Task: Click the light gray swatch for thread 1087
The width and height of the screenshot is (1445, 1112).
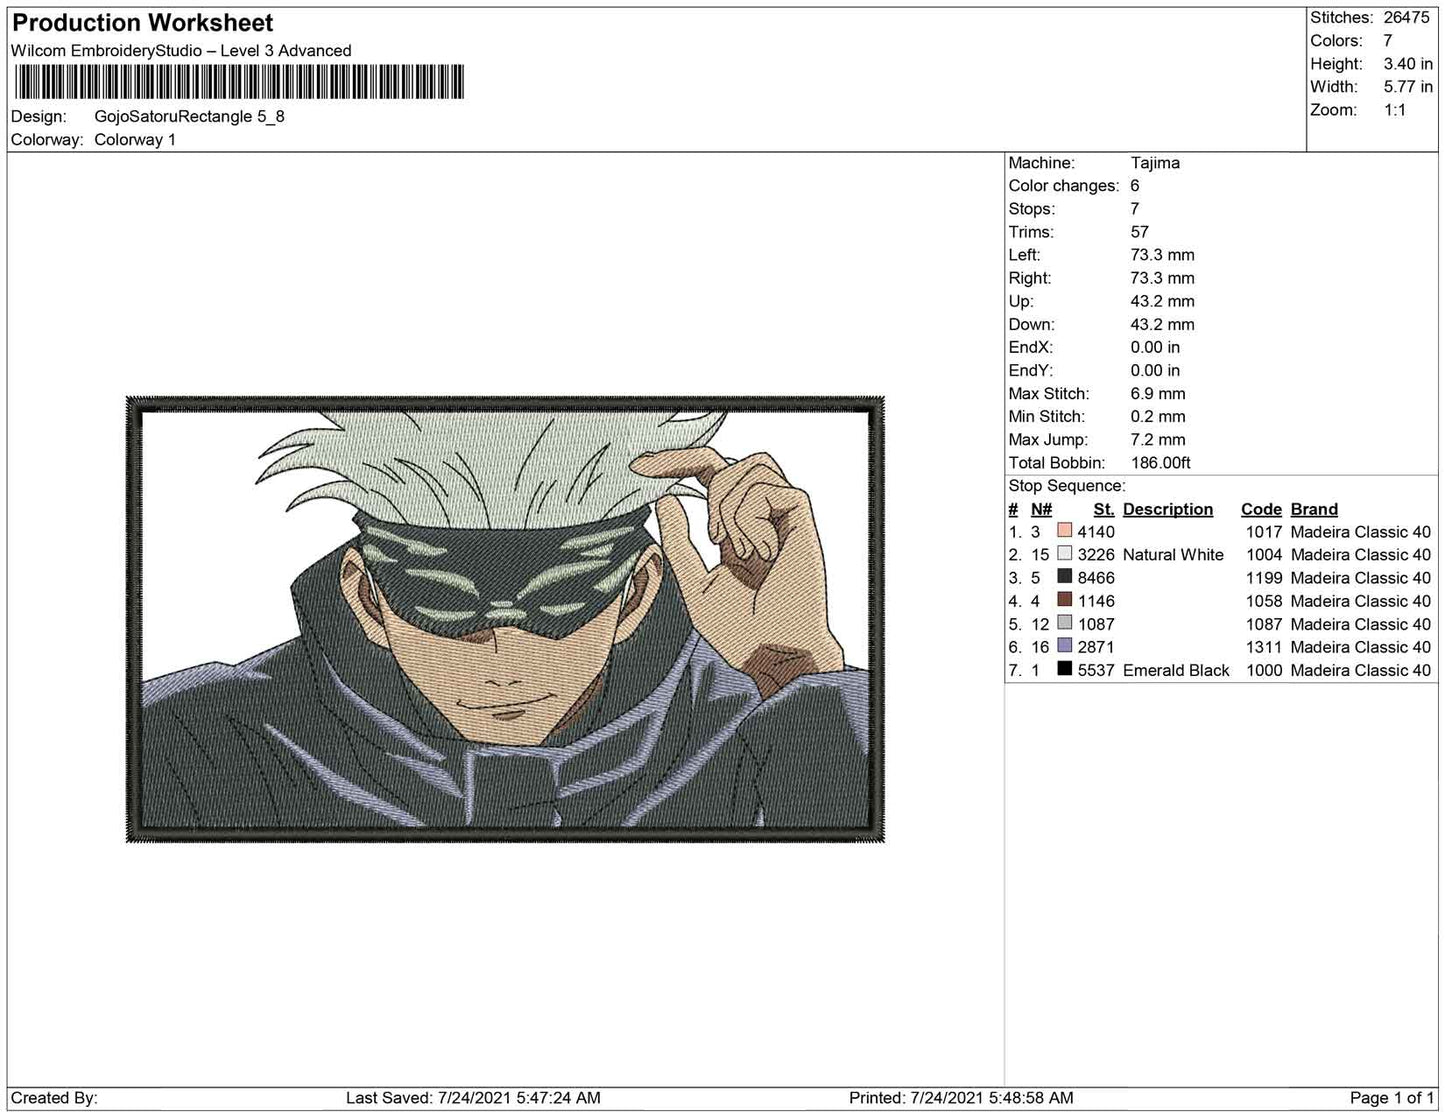Action: pyautogui.click(x=1064, y=623)
